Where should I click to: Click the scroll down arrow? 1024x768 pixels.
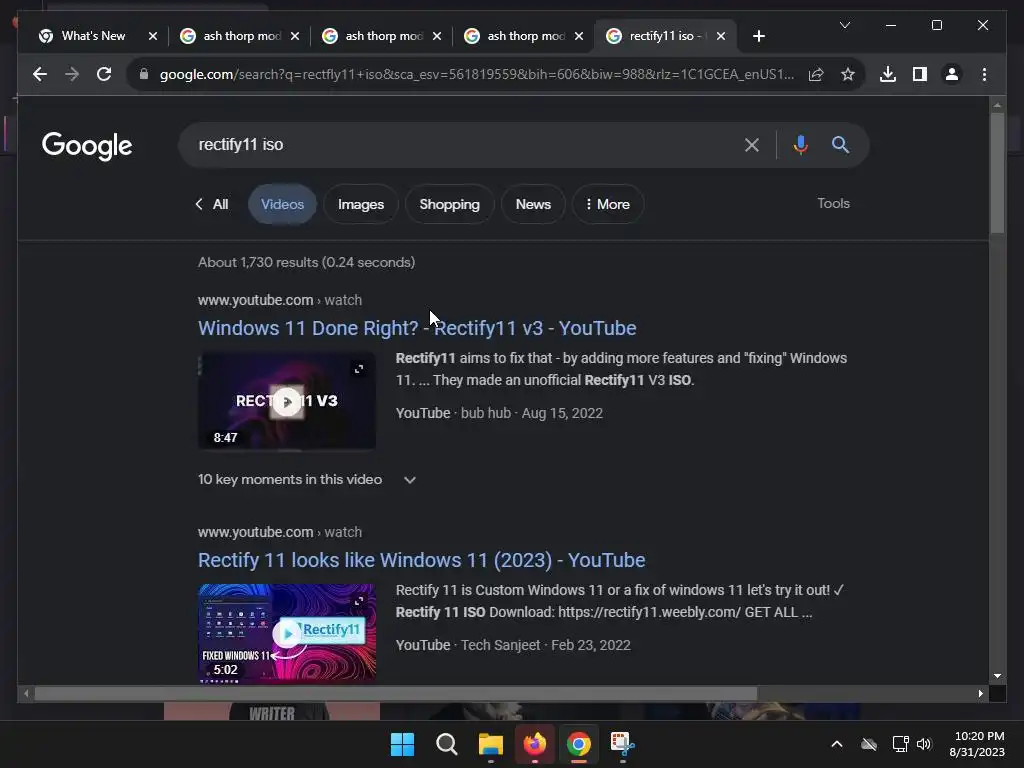[997, 676]
